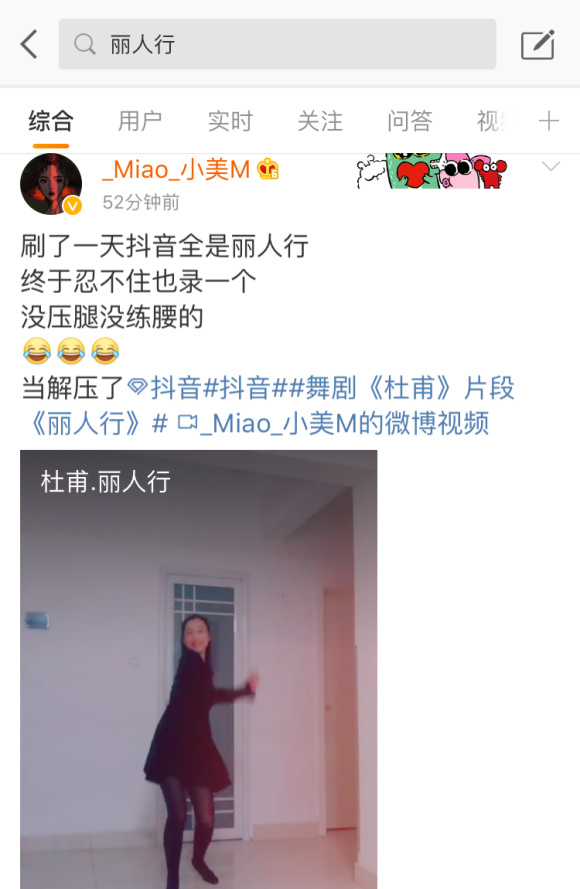The image size is (580, 889).
Task: Tap username _Miao_小美M
Action: (x=176, y=169)
